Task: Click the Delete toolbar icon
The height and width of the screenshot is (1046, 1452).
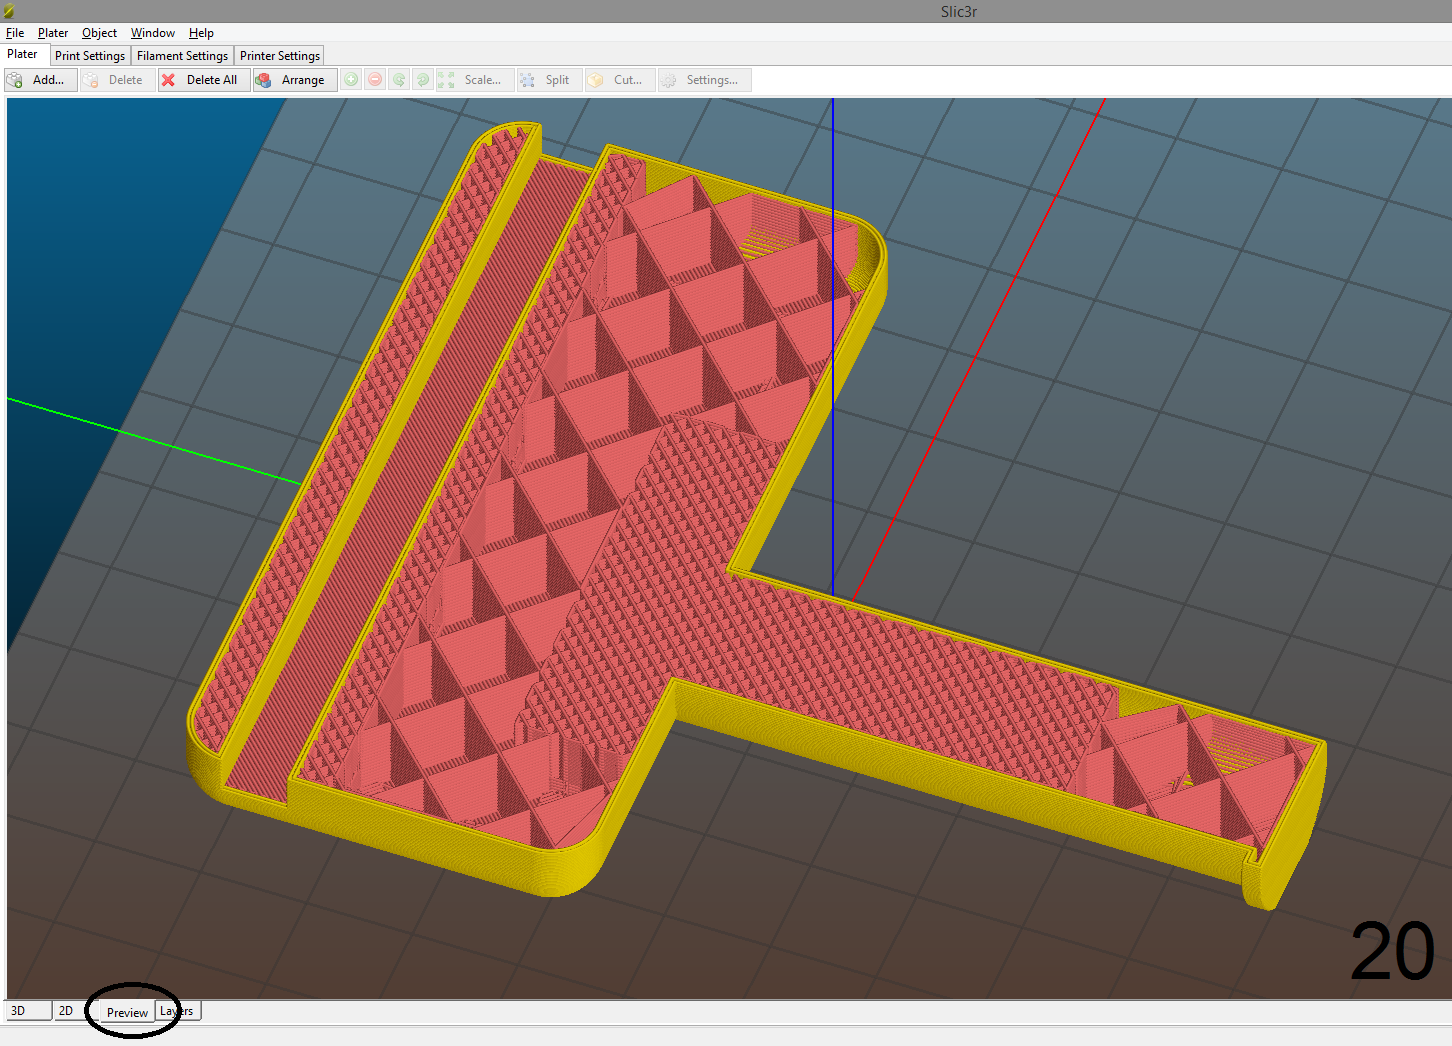Action: click(116, 79)
